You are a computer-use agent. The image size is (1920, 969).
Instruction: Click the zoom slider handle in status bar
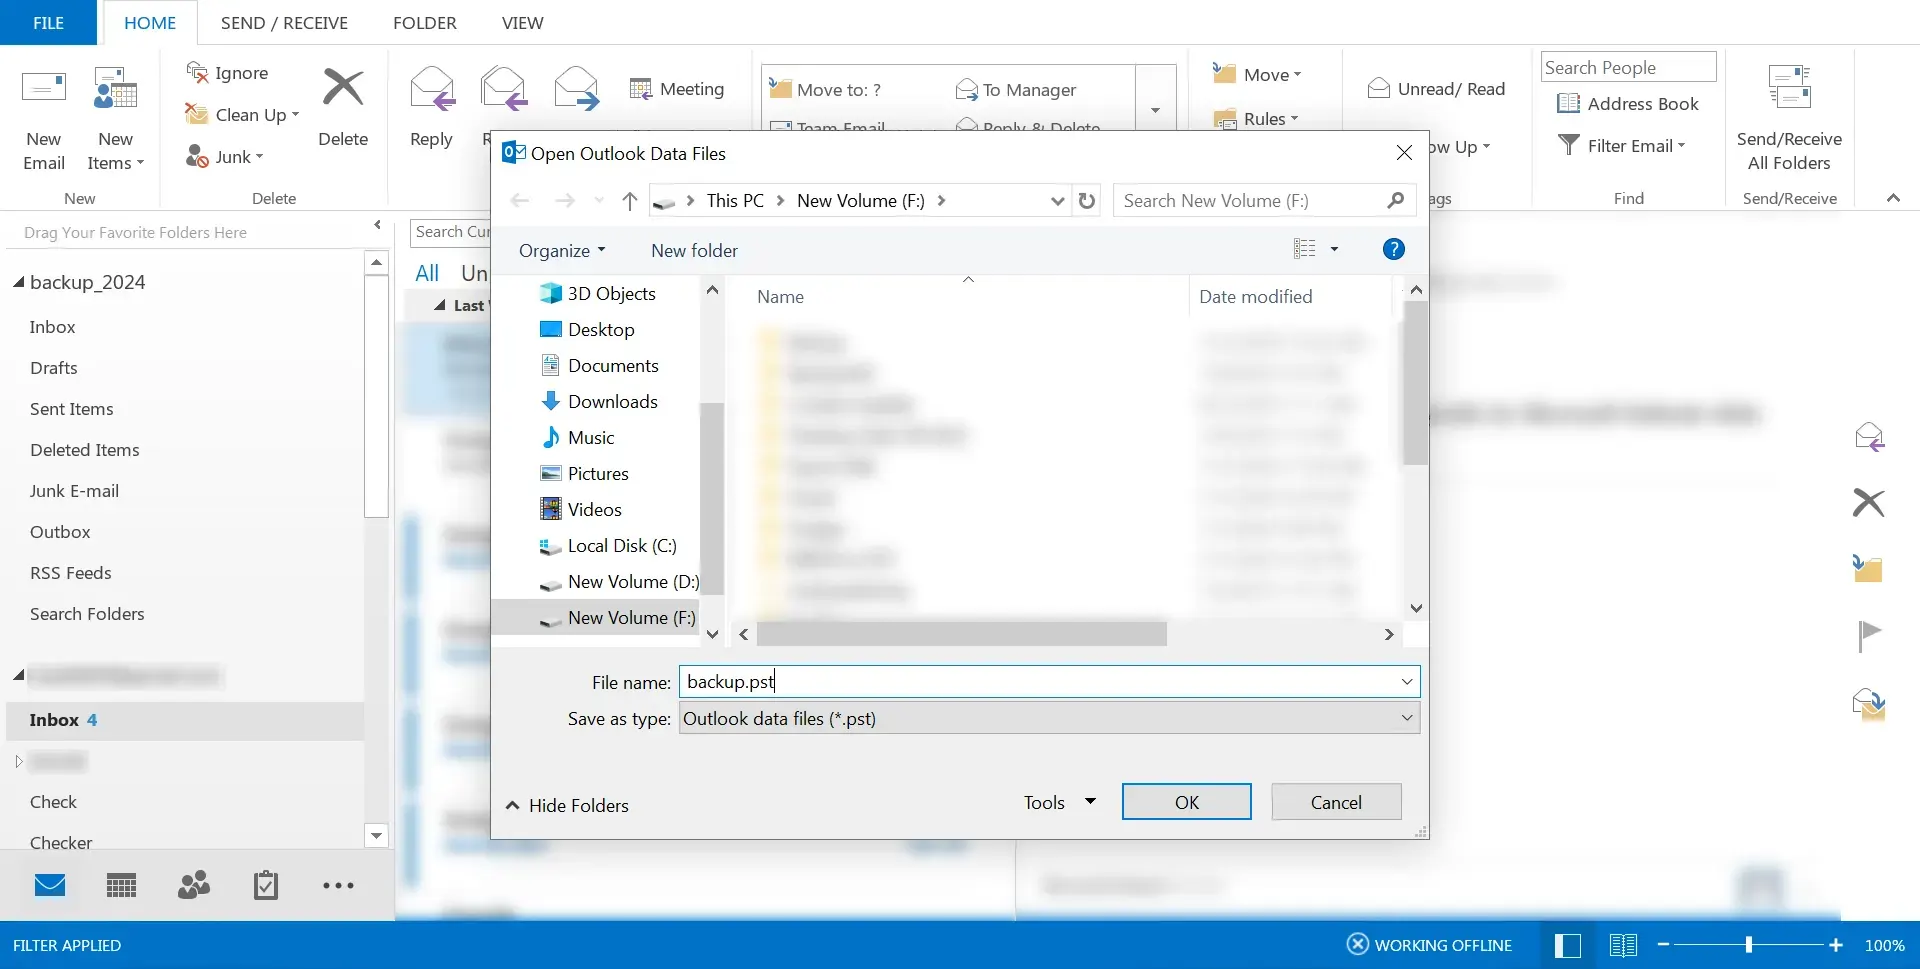[x=1749, y=945]
